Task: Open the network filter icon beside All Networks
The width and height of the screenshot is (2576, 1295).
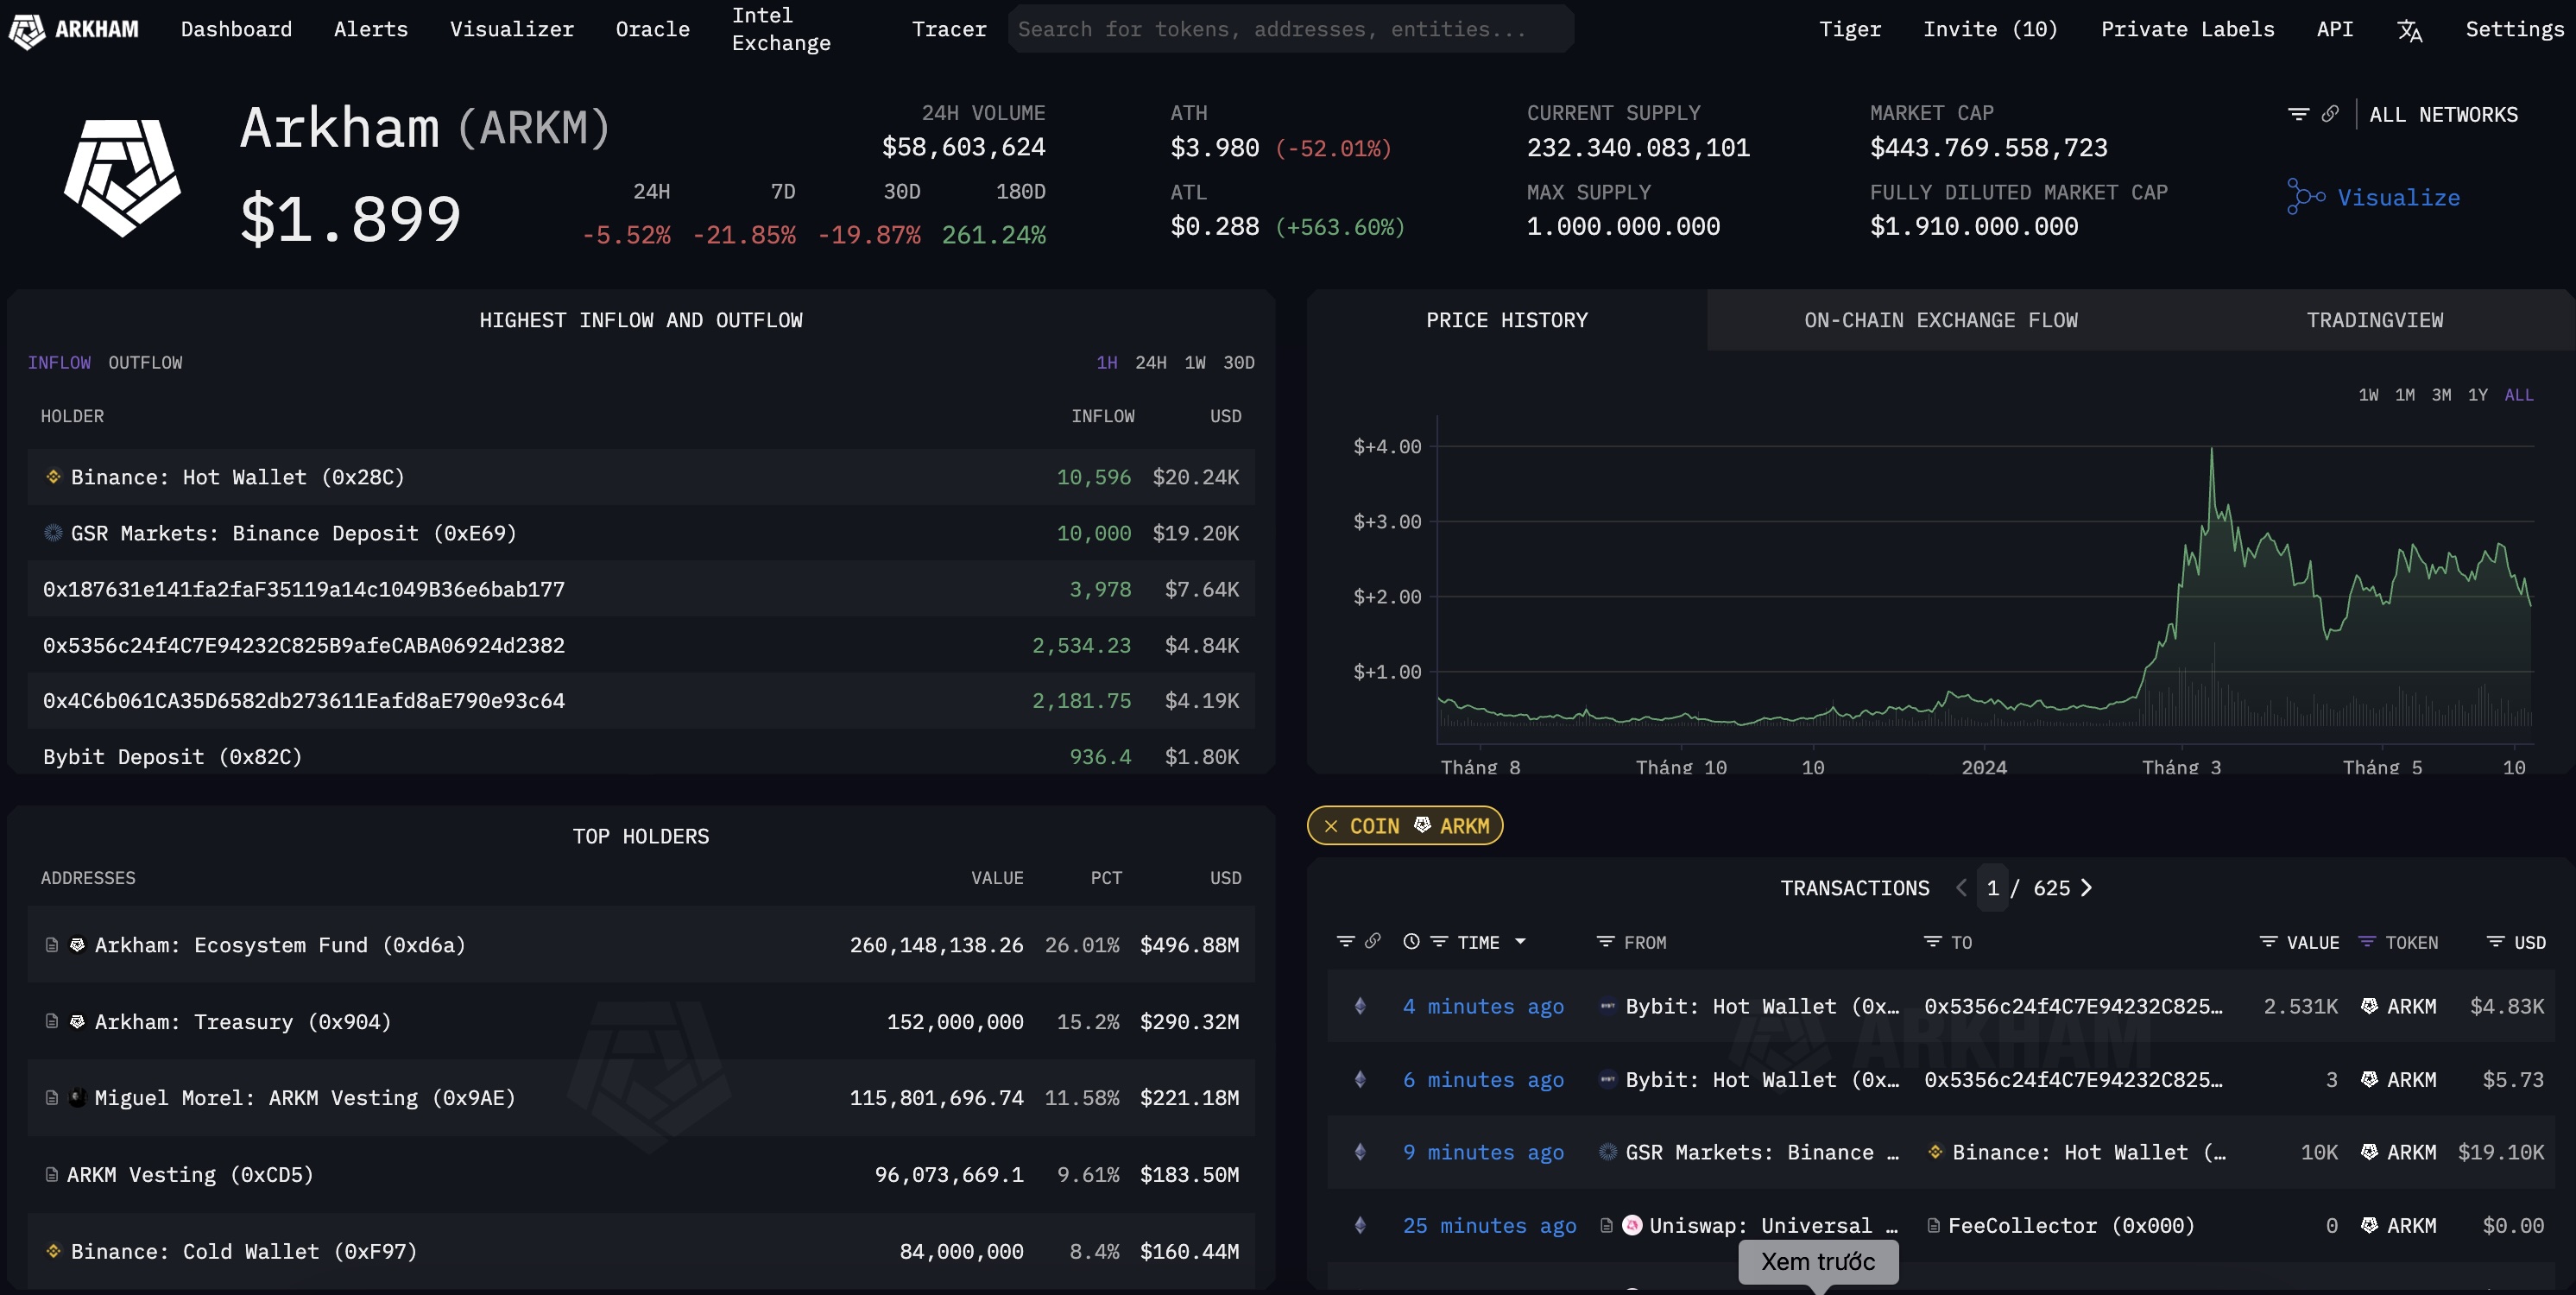Action: click(x=2298, y=114)
